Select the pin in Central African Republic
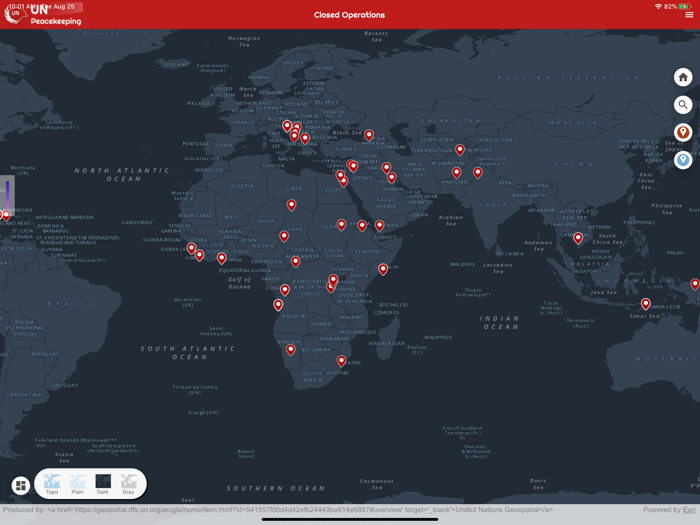Viewport: 700px width, 525px height. tap(296, 262)
